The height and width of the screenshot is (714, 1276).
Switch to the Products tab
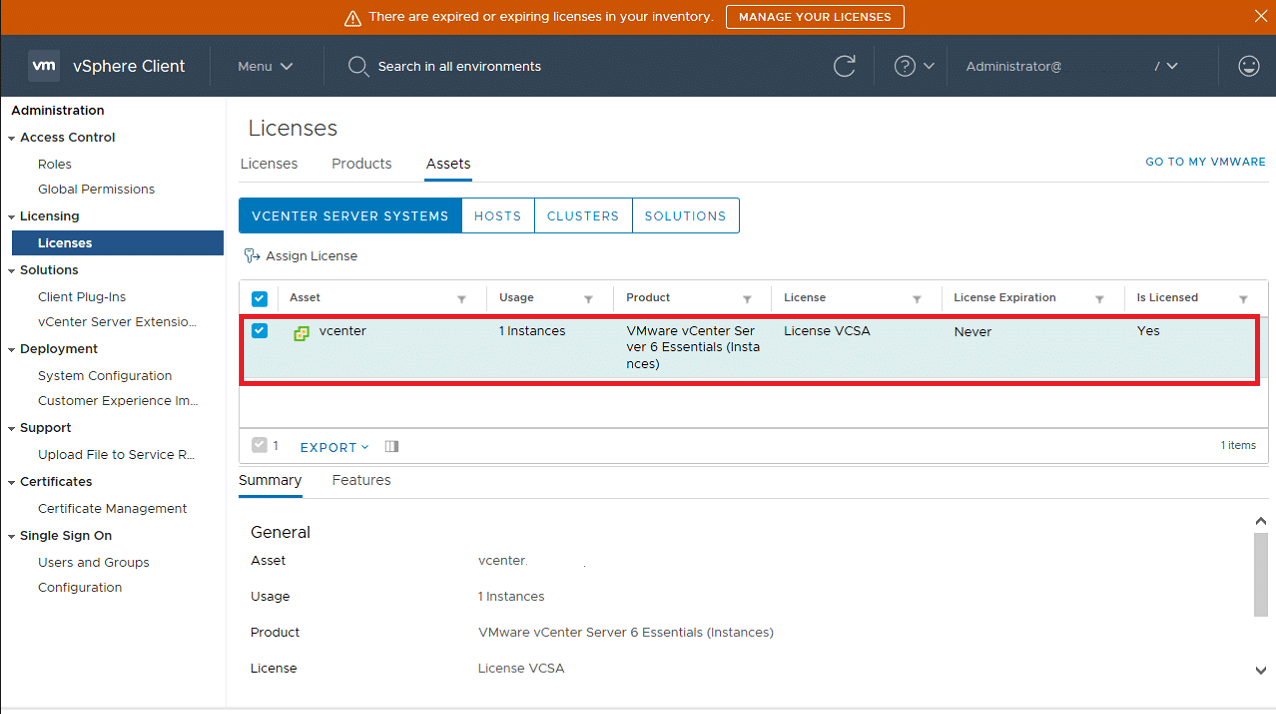click(362, 164)
